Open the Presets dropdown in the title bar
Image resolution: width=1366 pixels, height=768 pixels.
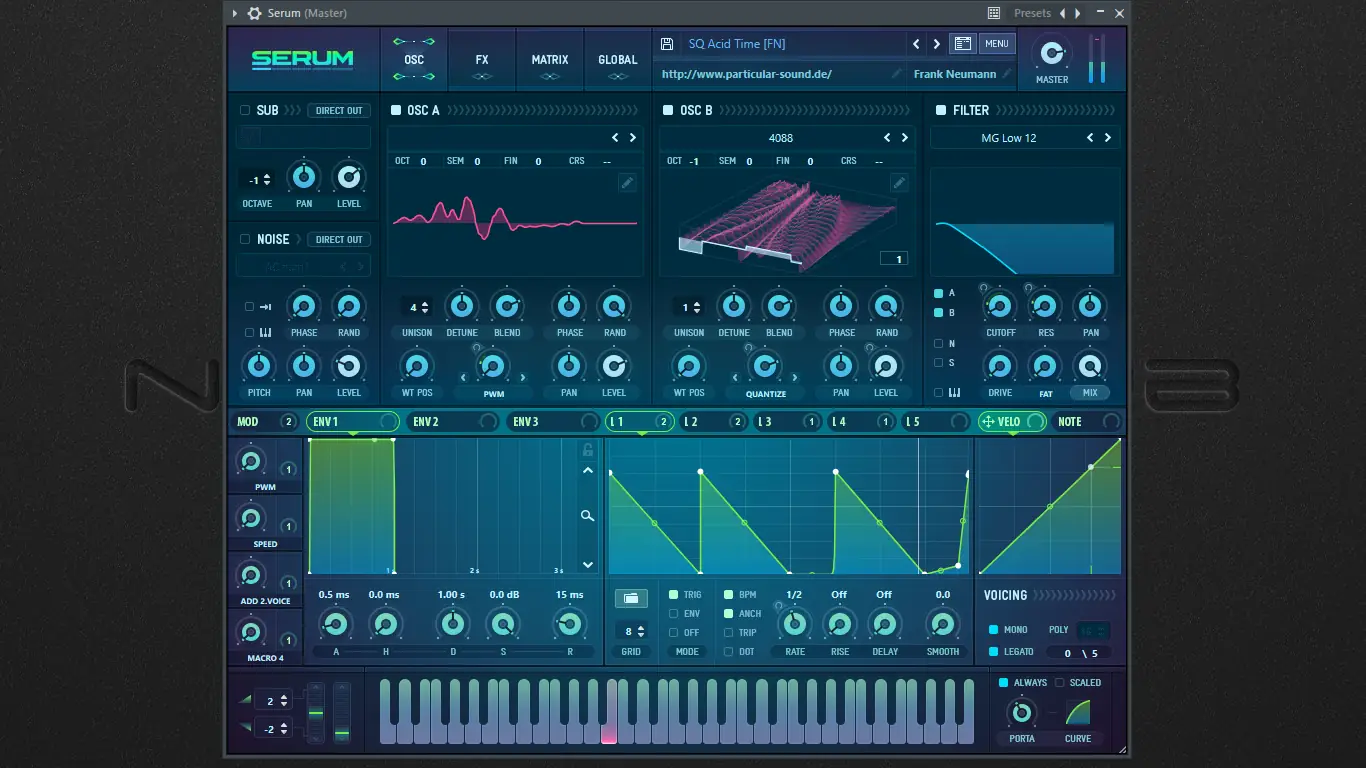point(1033,13)
